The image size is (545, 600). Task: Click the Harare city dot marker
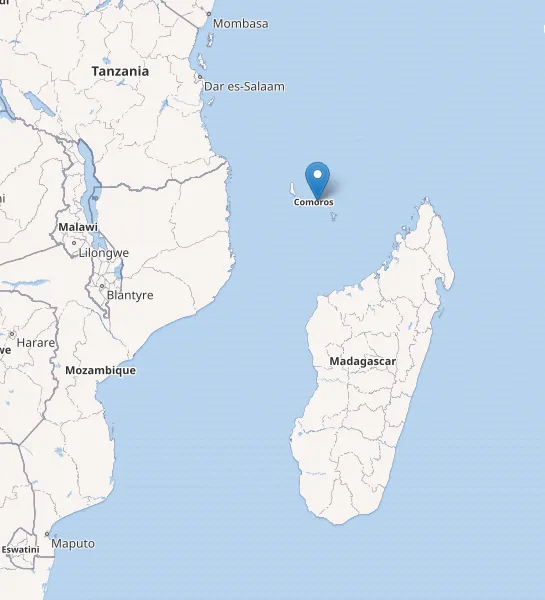[x=12, y=334]
